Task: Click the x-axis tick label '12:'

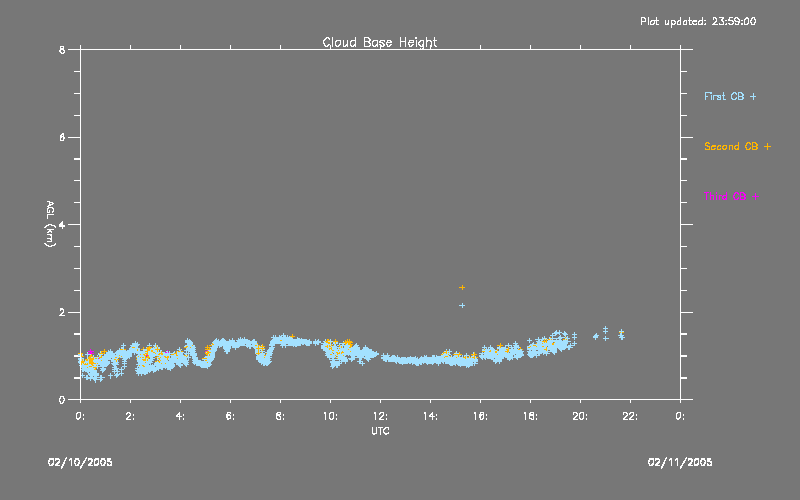Action: [x=380, y=416]
